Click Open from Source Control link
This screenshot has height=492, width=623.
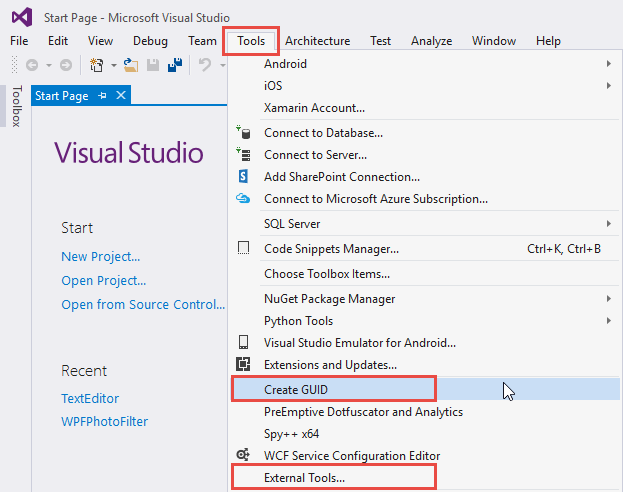[x=143, y=304]
